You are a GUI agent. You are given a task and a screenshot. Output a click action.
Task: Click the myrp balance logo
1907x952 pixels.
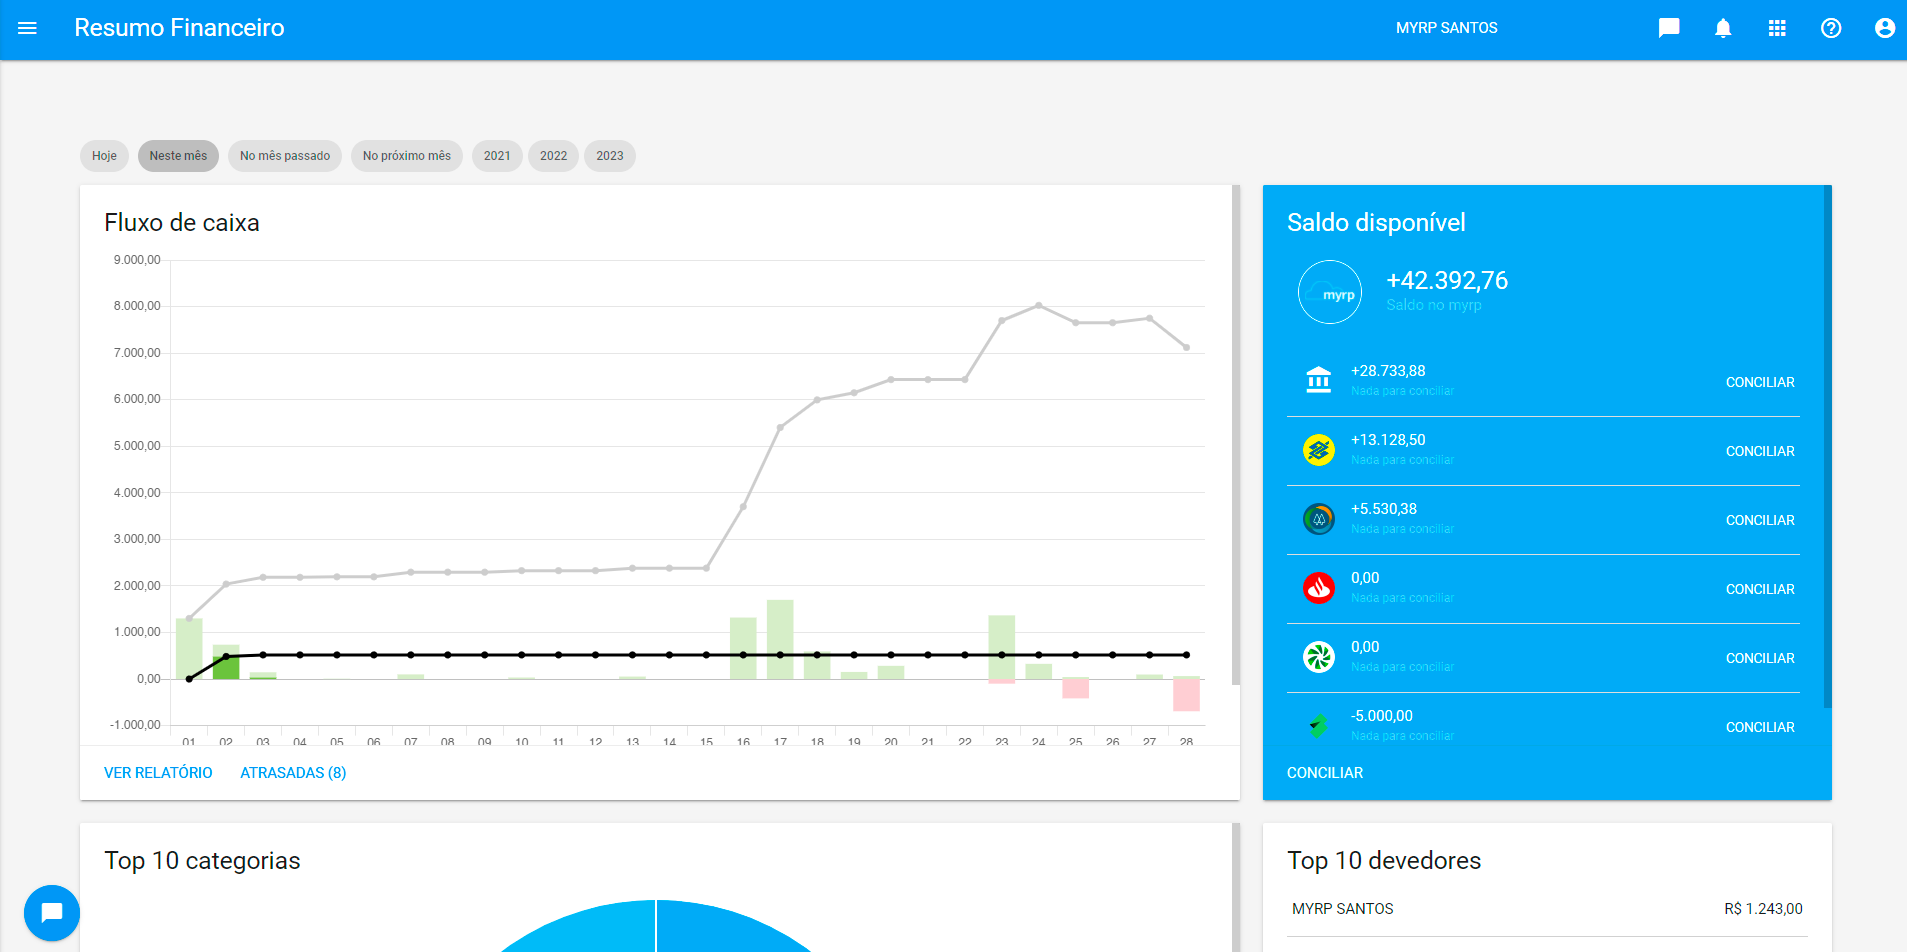(1330, 291)
